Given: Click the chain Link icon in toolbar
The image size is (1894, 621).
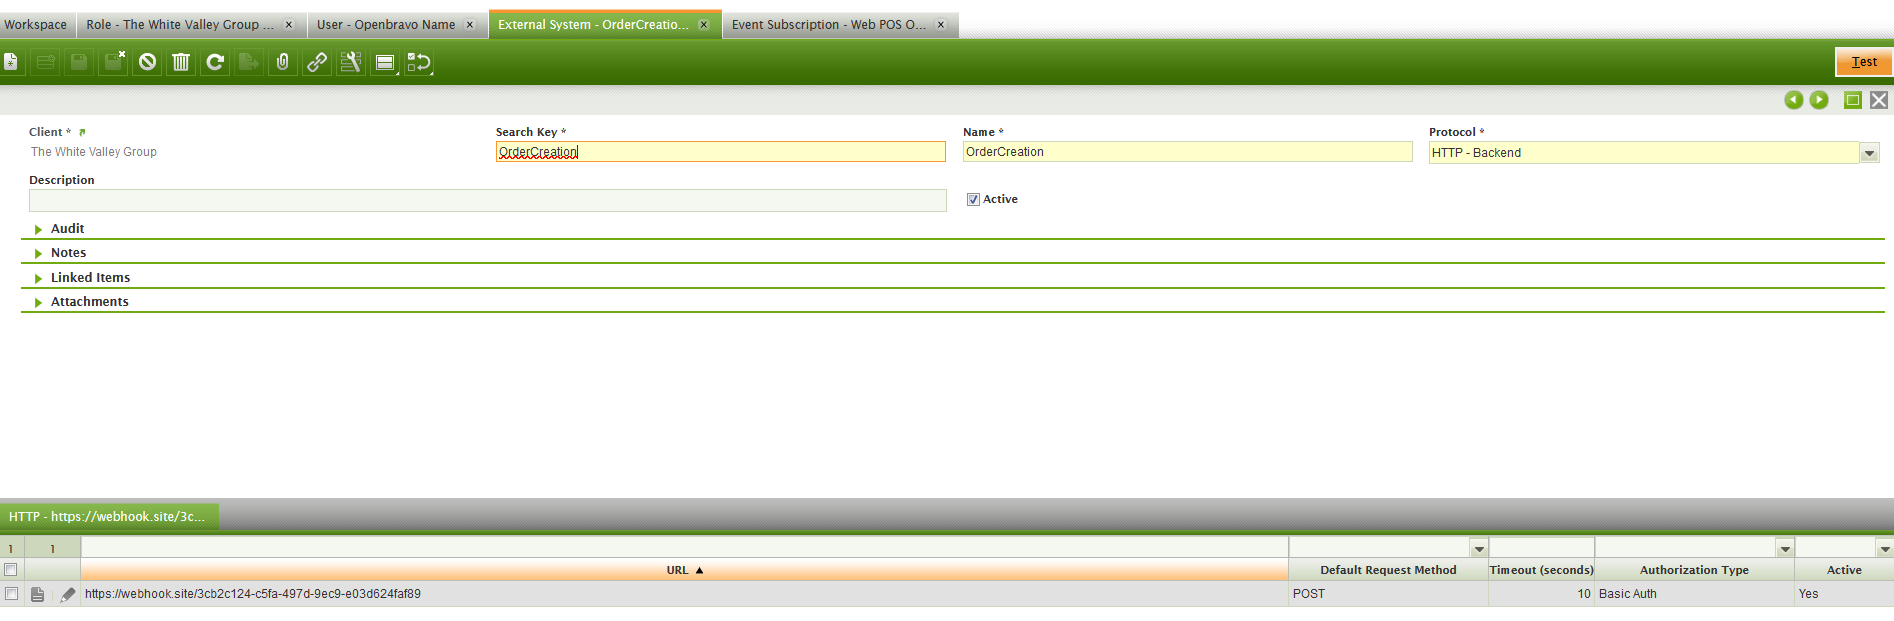Looking at the screenshot, I should pyautogui.click(x=317, y=62).
